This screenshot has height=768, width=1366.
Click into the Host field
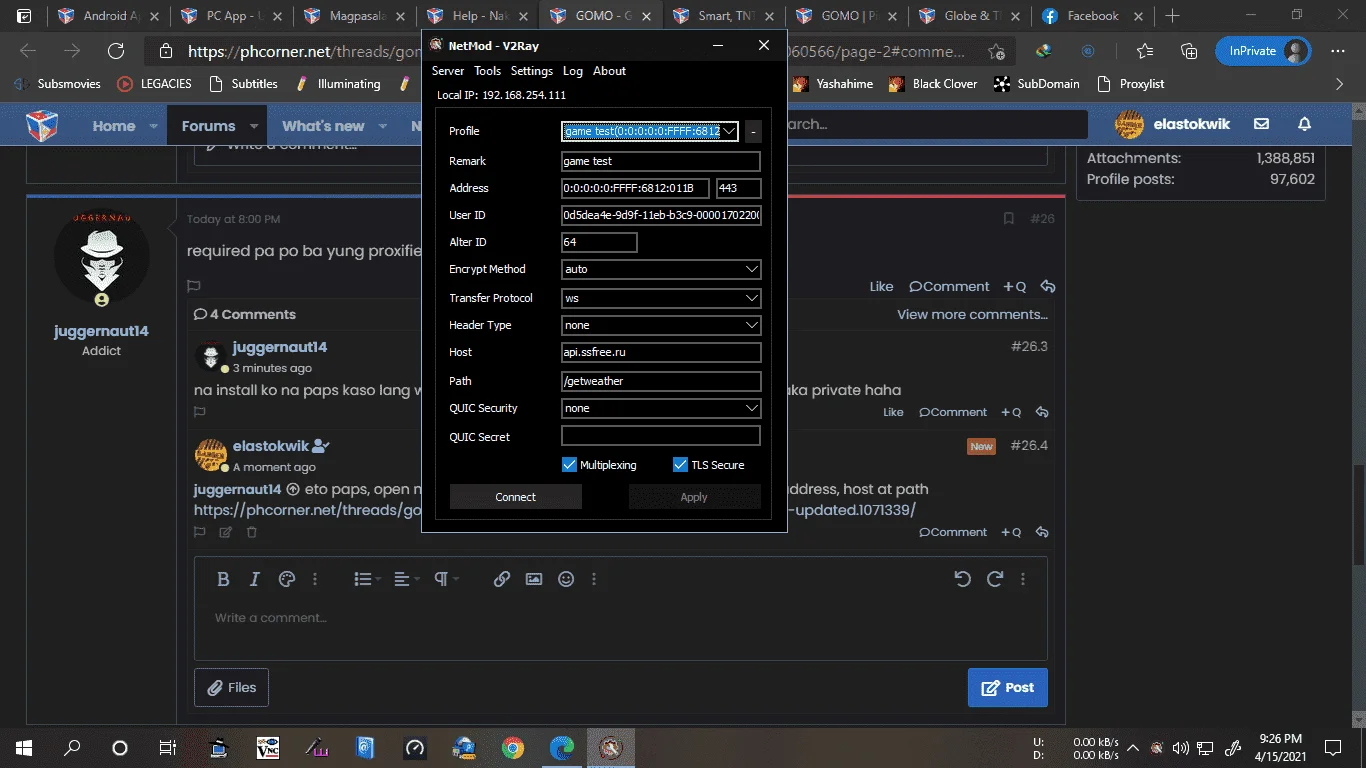(661, 352)
